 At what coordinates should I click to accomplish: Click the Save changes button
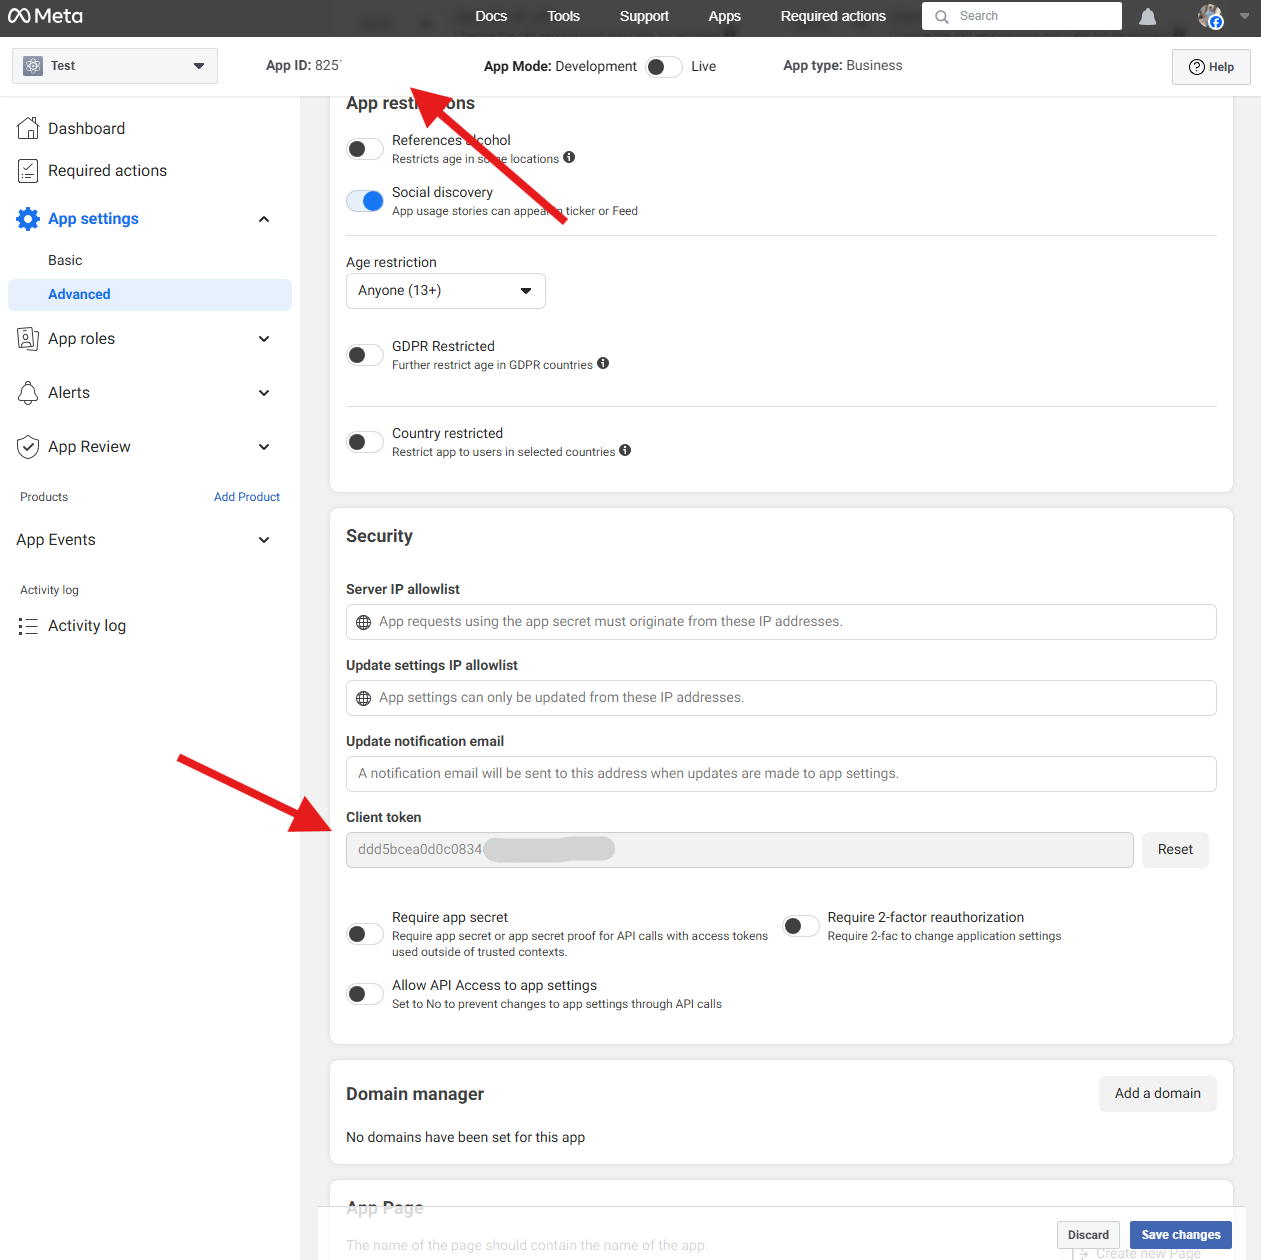[1181, 1235]
